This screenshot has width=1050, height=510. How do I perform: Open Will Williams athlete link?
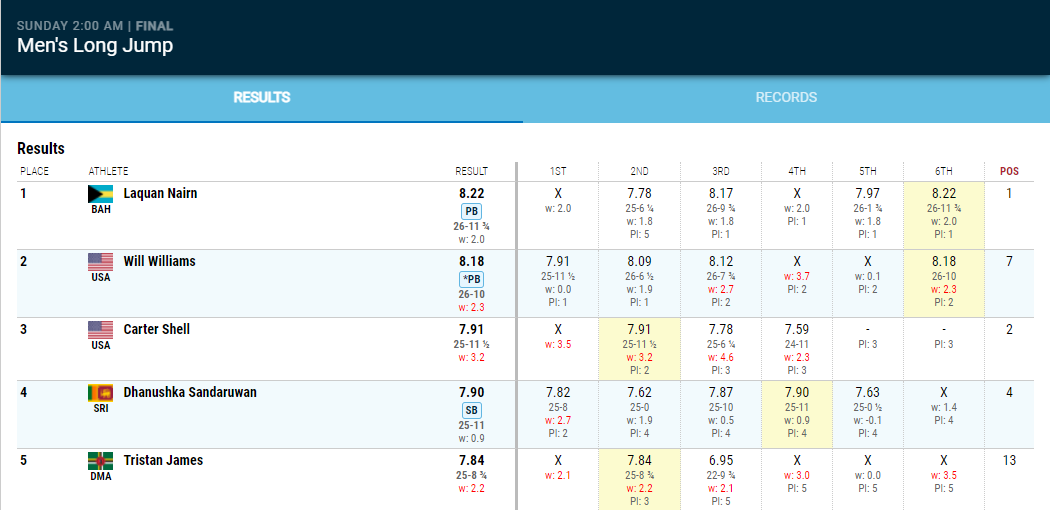point(159,261)
